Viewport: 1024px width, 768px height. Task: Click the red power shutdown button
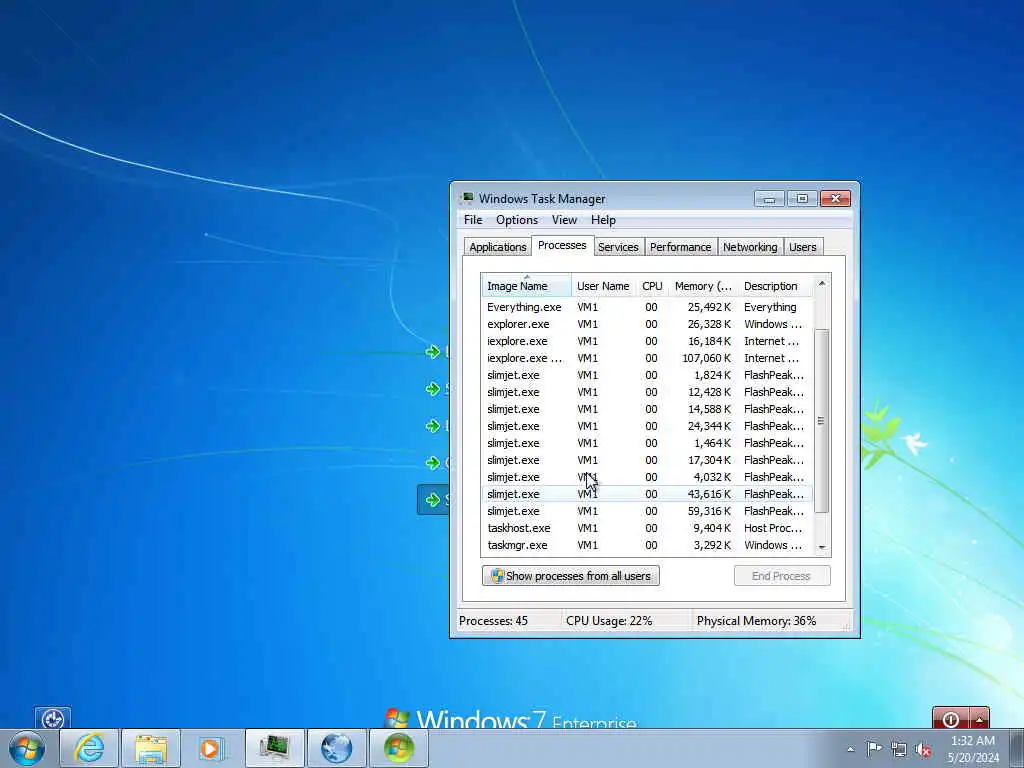pyautogui.click(x=951, y=719)
